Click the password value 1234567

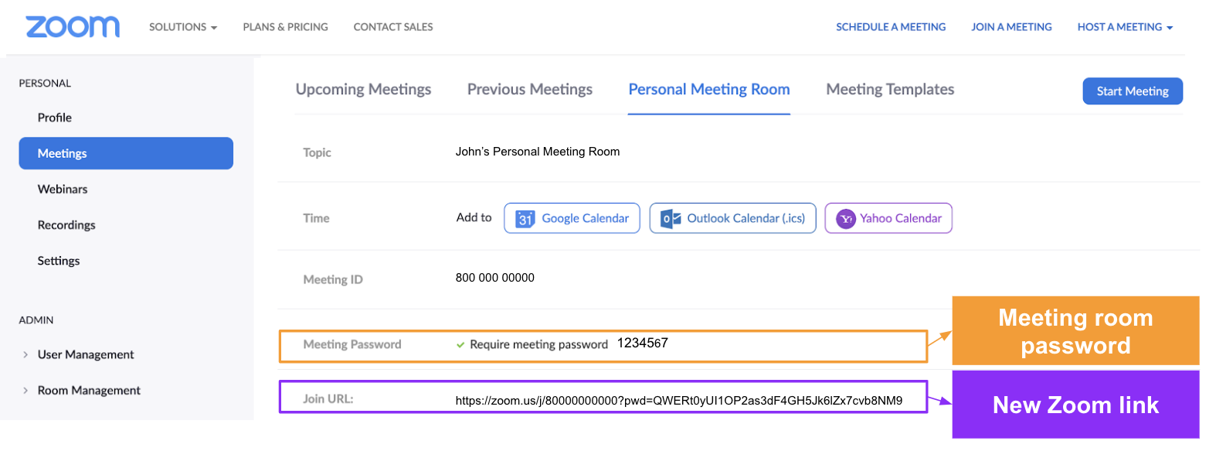(x=642, y=343)
